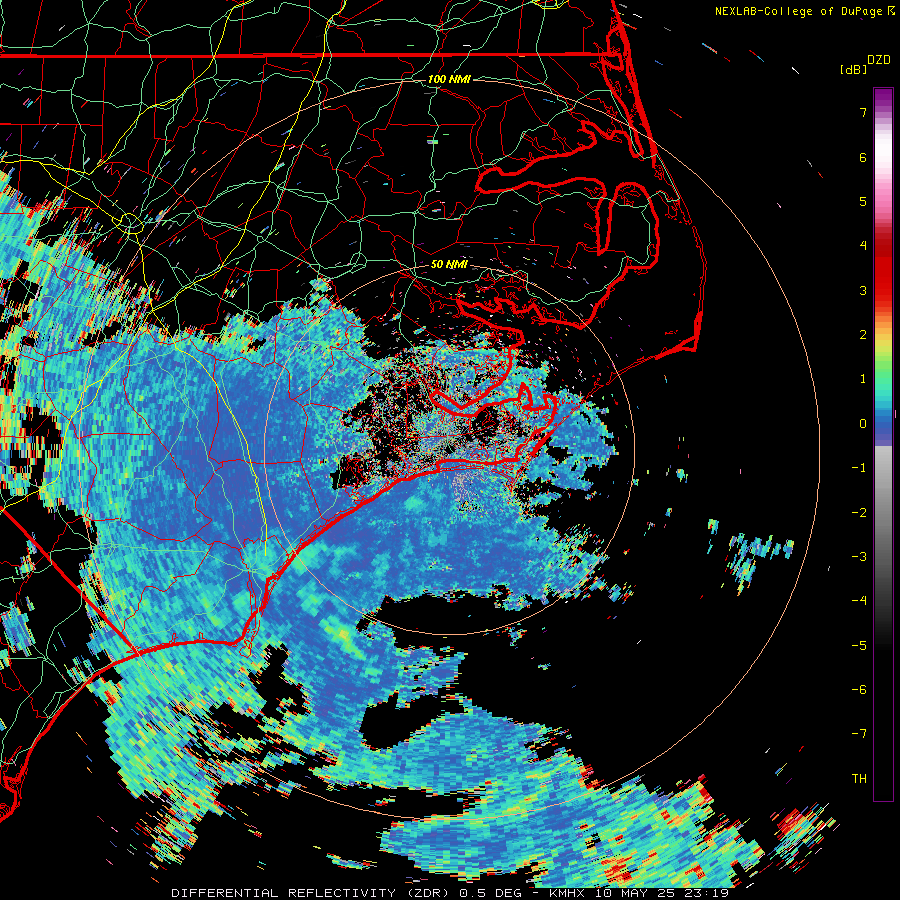Click the scale value 2
The height and width of the screenshot is (900, 900).
(x=863, y=335)
